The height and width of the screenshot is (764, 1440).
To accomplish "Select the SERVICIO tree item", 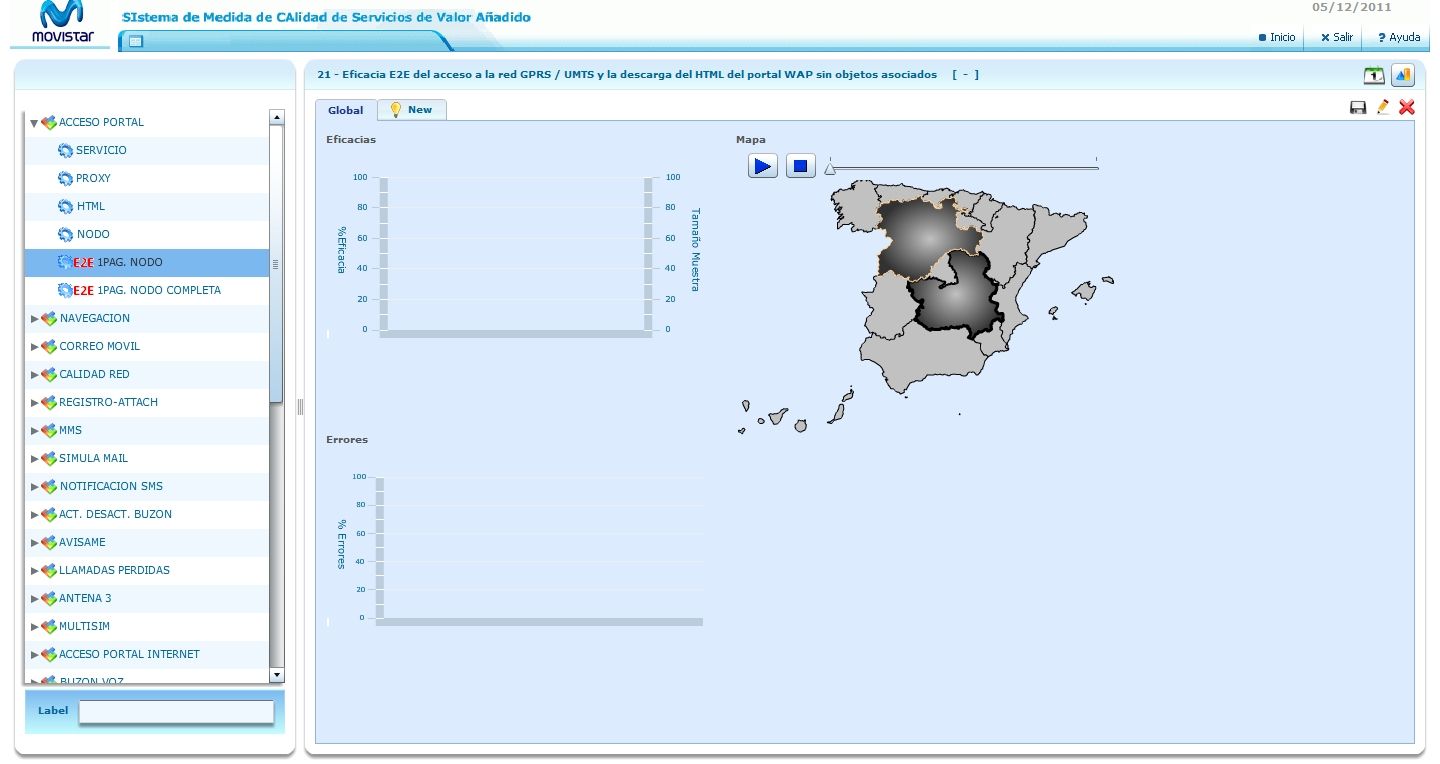I will pos(101,150).
